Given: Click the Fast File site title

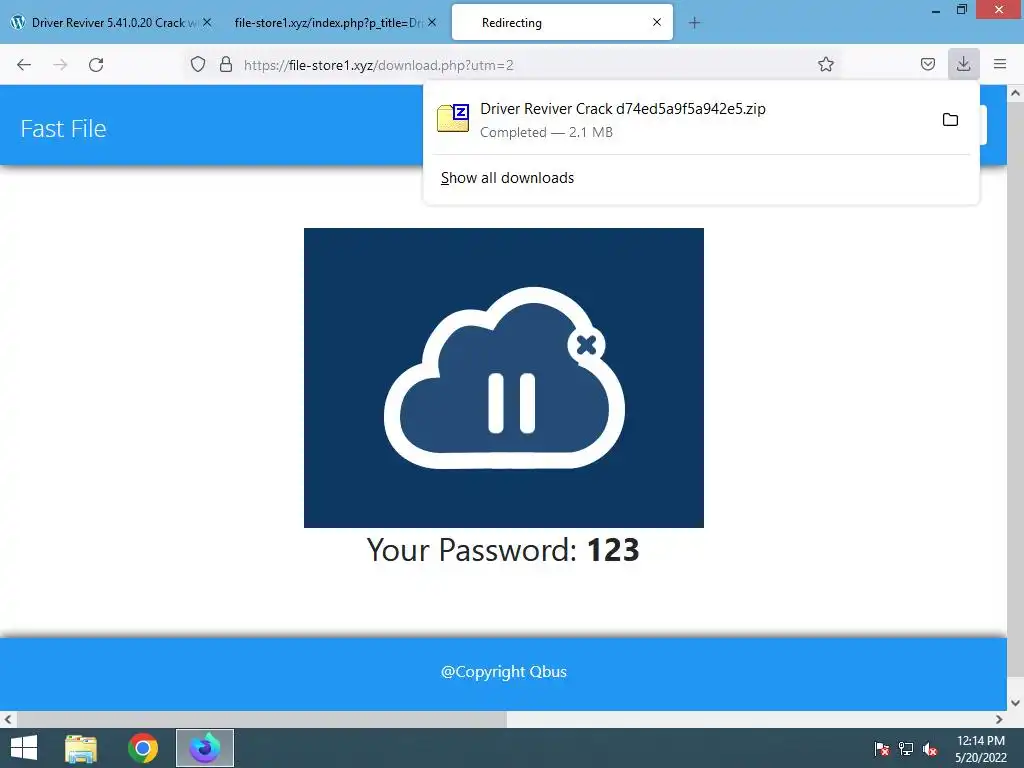Looking at the screenshot, I should click(63, 129).
